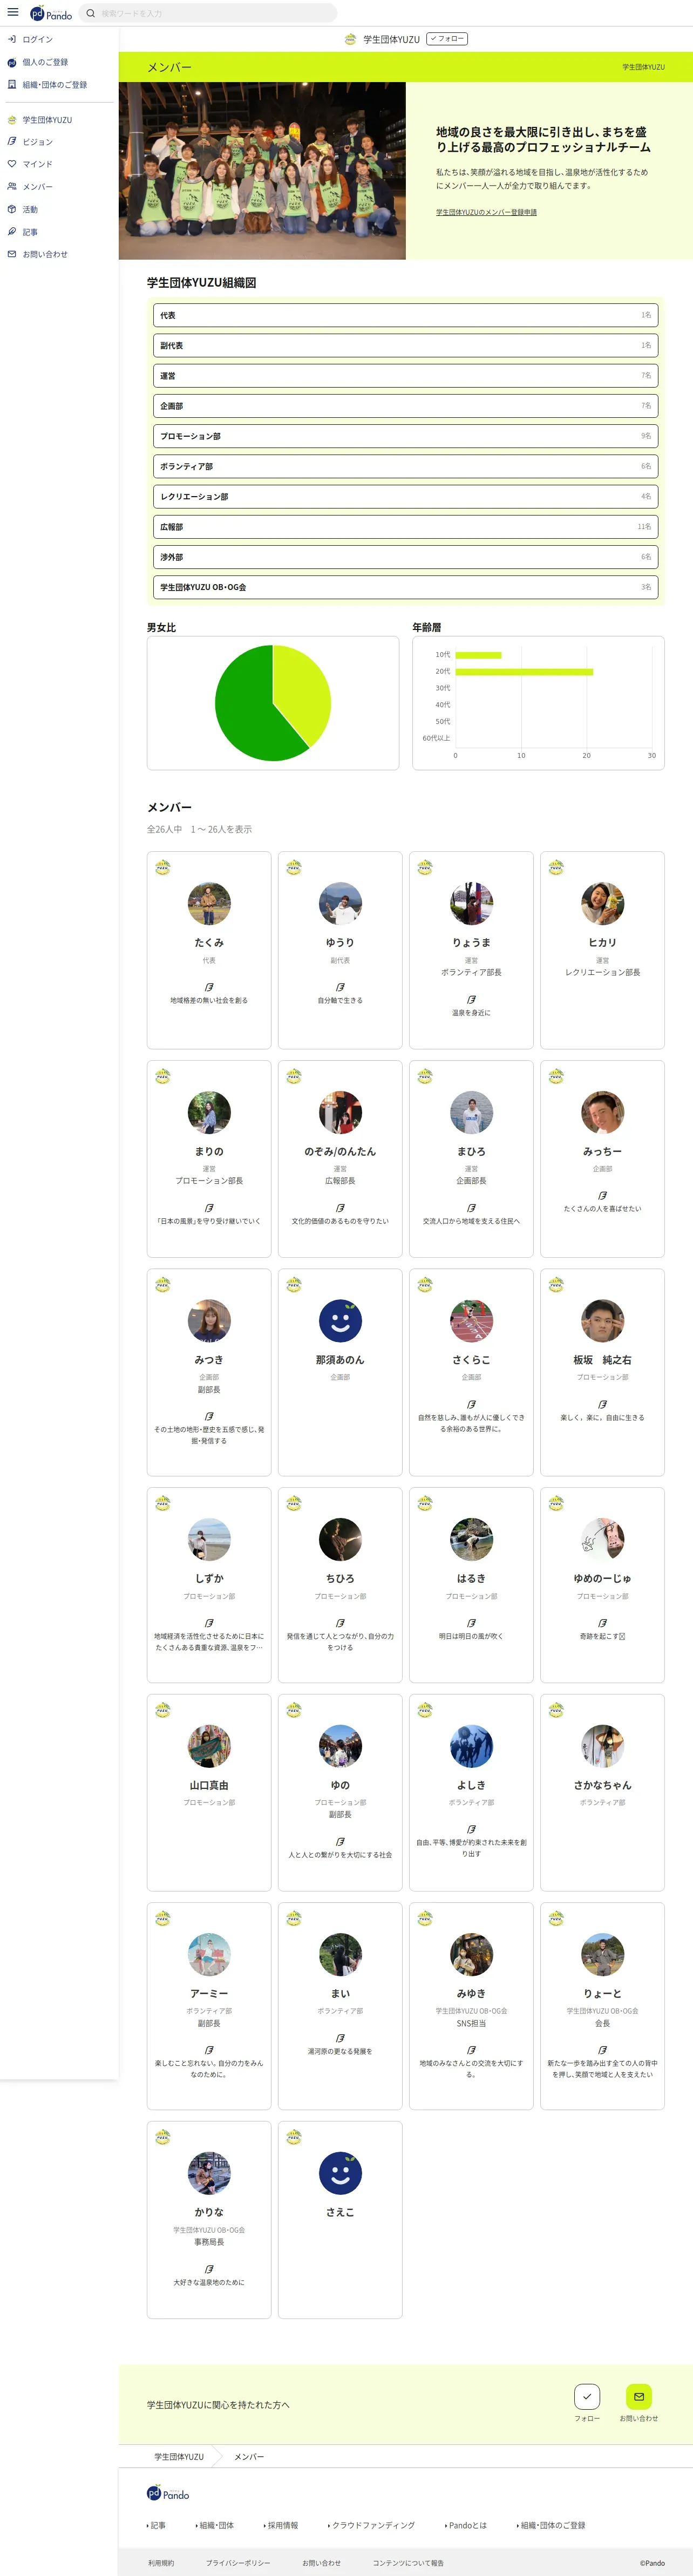The height and width of the screenshot is (2576, 693).
Task: Toggle the フォロー button beside organization name
Action: (447, 39)
